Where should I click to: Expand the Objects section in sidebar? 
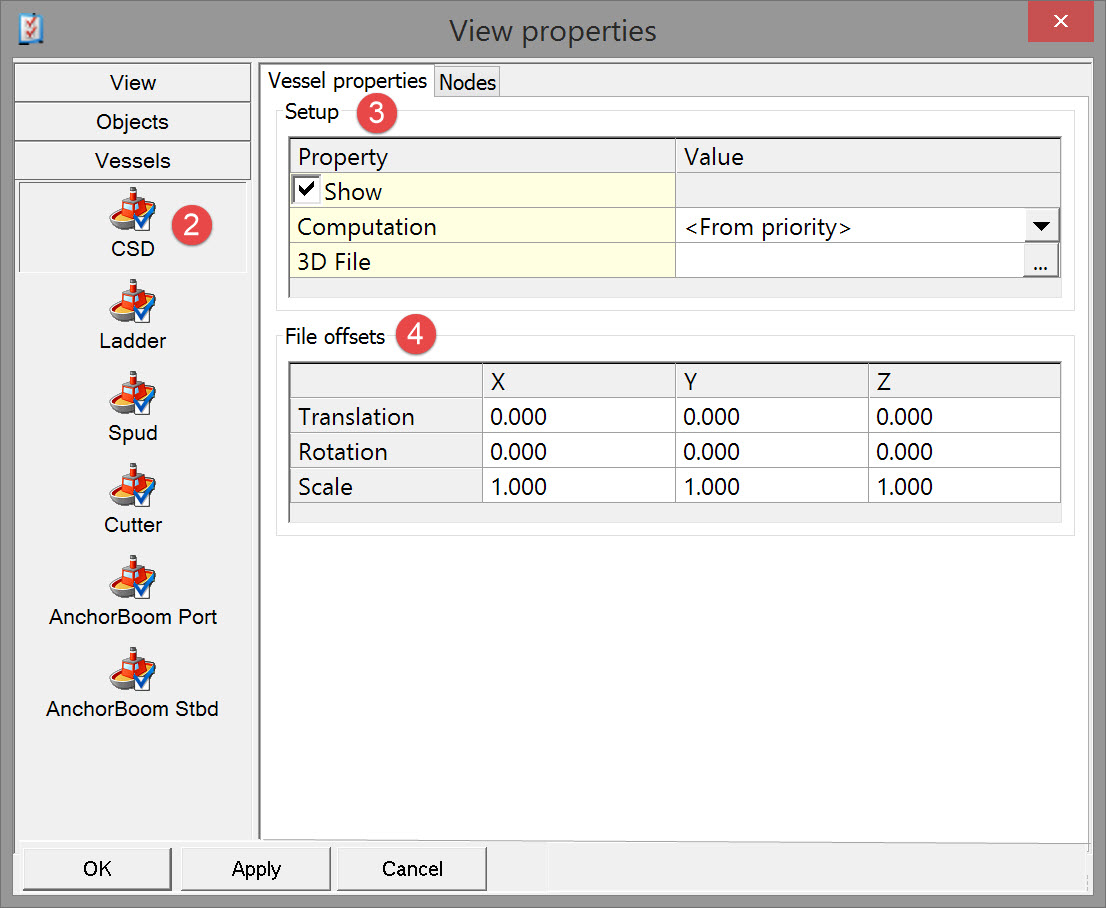133,122
